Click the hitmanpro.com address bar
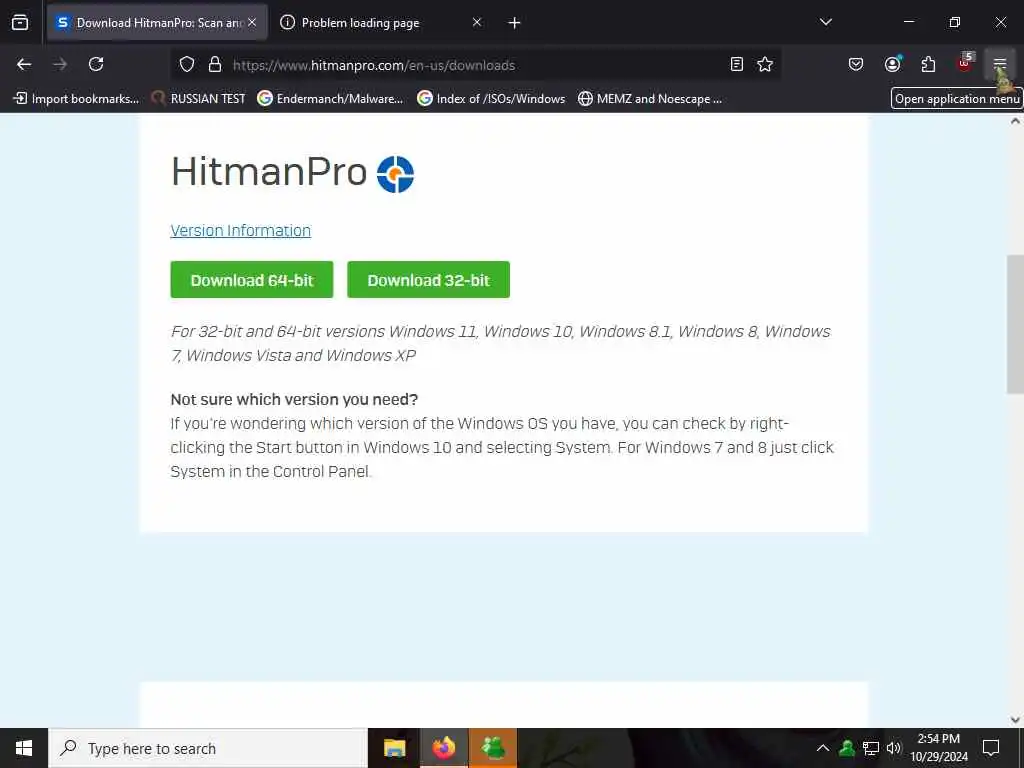Screen dimensions: 1024x768 point(475,65)
